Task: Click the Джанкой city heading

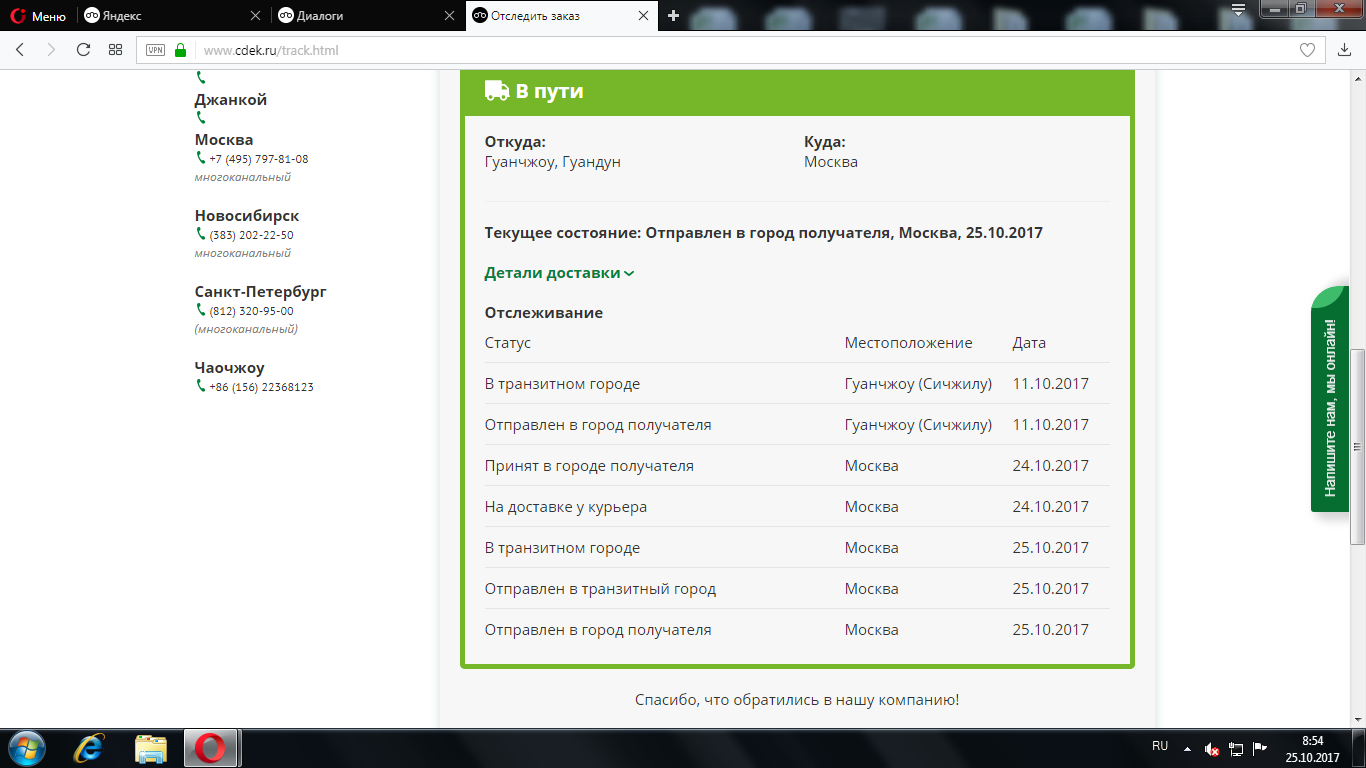Action: click(x=231, y=100)
